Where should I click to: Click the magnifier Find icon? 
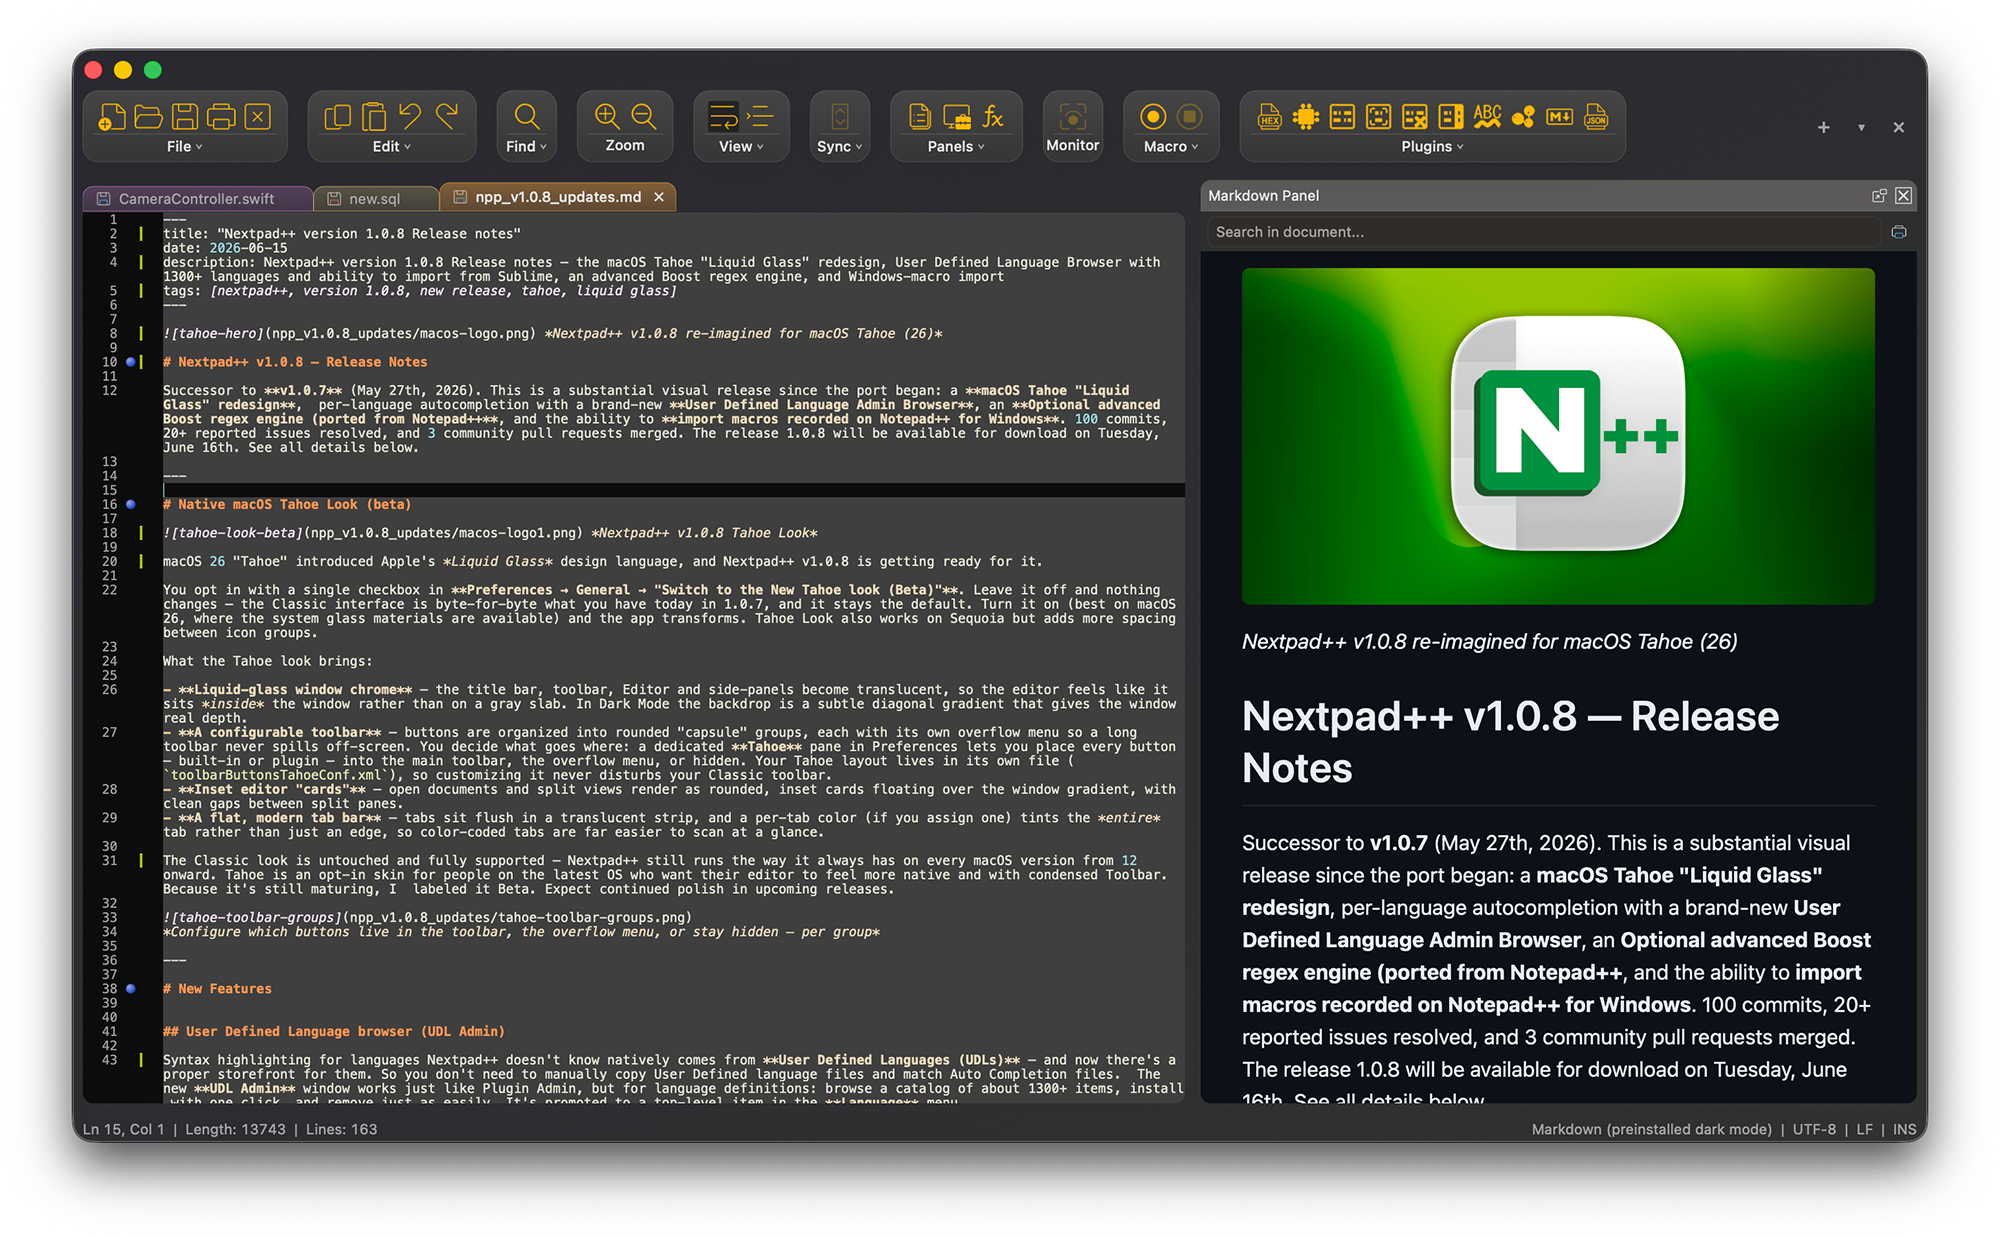[527, 117]
